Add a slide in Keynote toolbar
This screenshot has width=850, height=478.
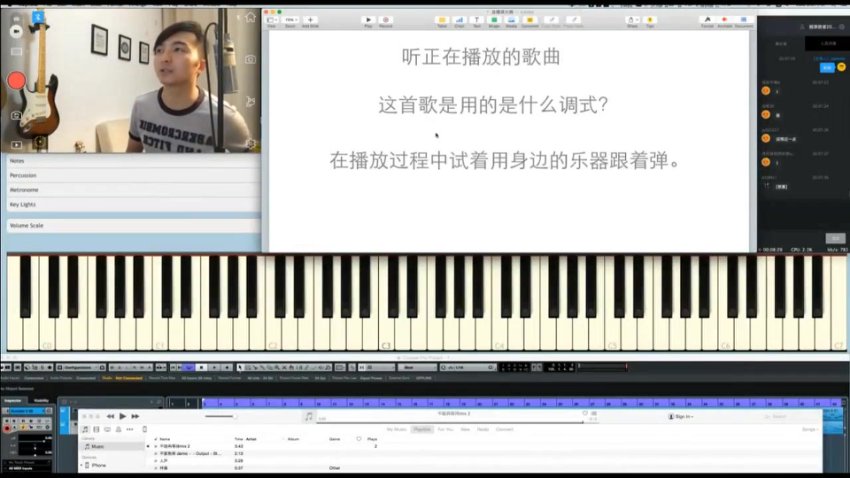click(x=310, y=19)
